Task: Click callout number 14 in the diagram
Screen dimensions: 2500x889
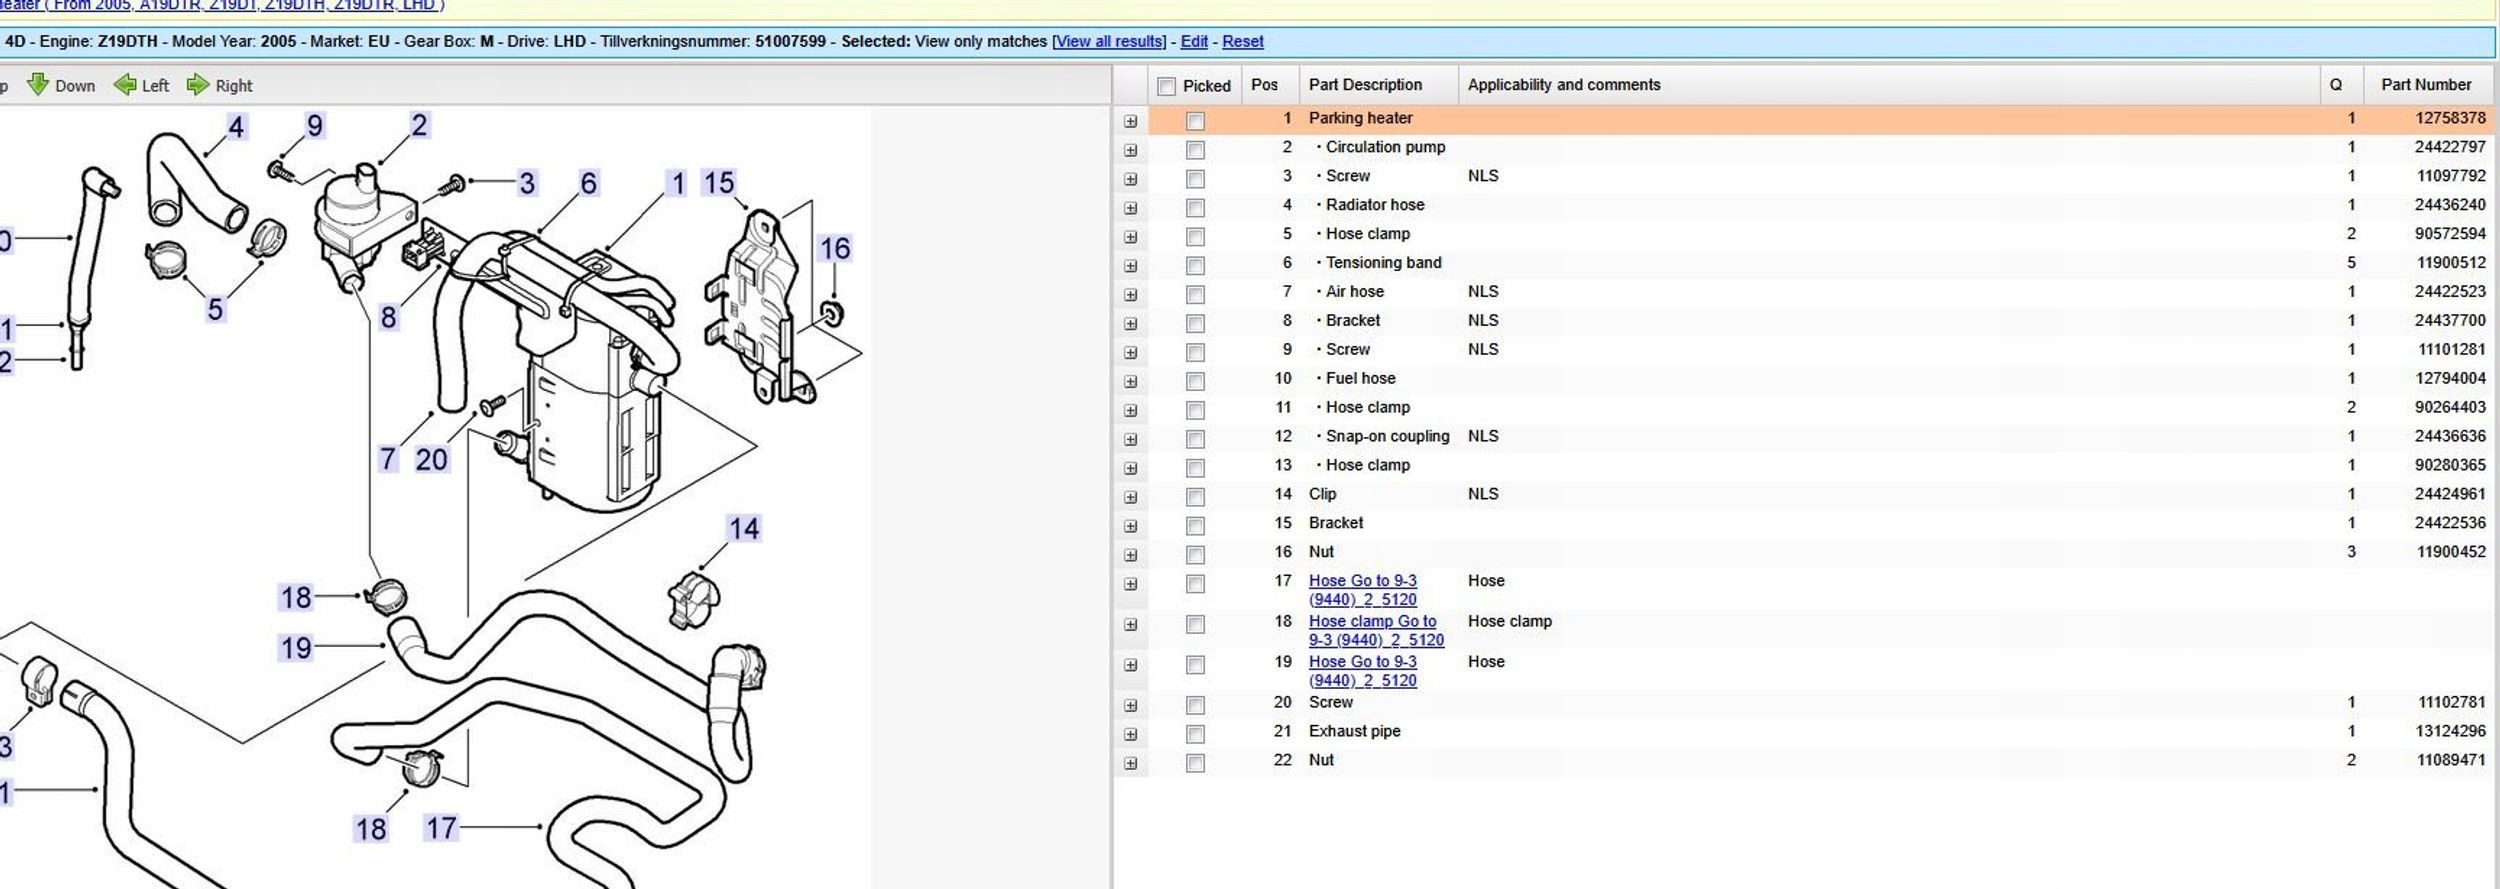Action: coord(743,528)
